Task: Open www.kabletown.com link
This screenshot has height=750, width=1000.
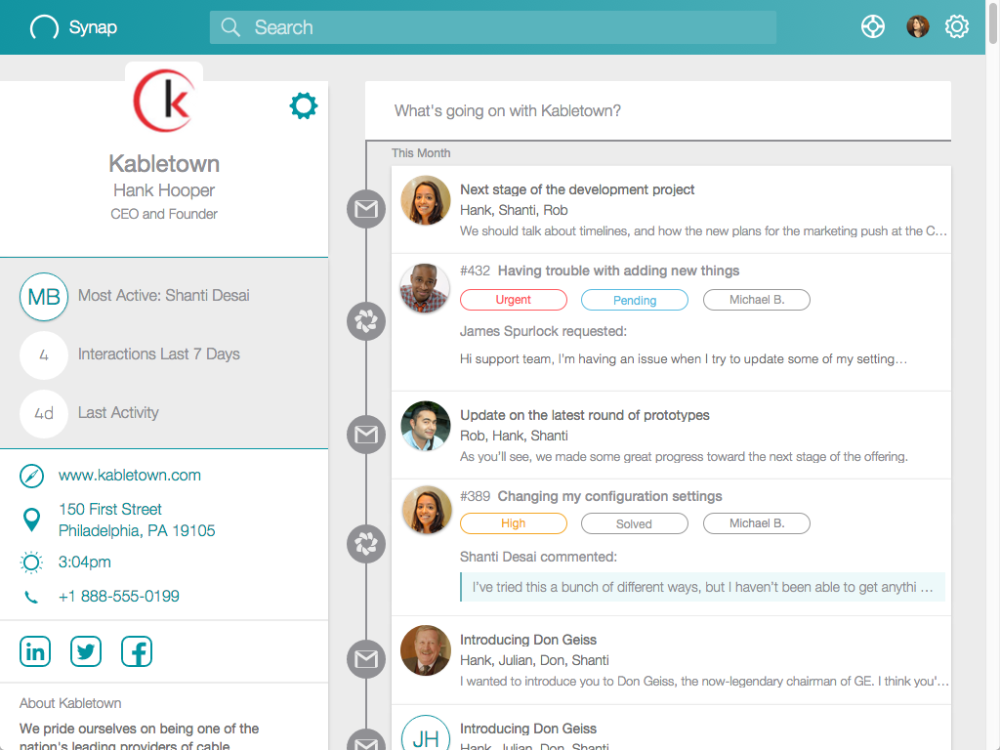Action: 129,475
